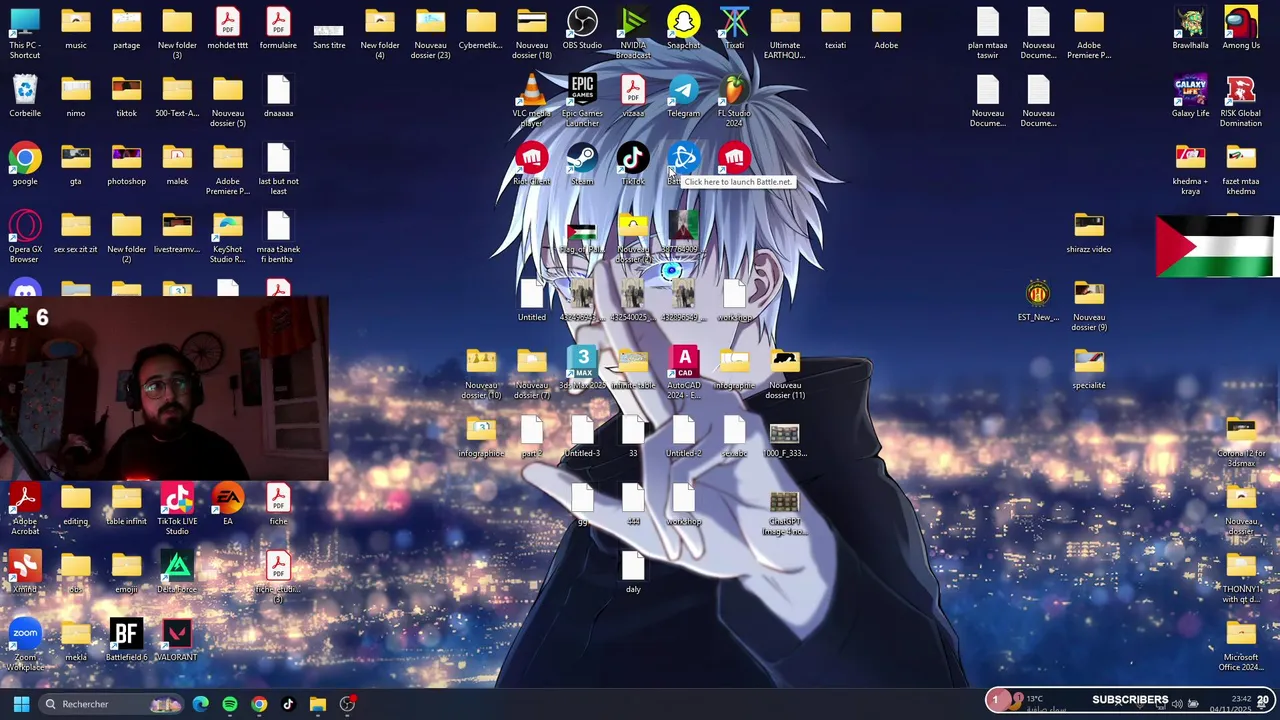Open the photoshop folder
Screen dimensions: 1280x720
click(126, 164)
